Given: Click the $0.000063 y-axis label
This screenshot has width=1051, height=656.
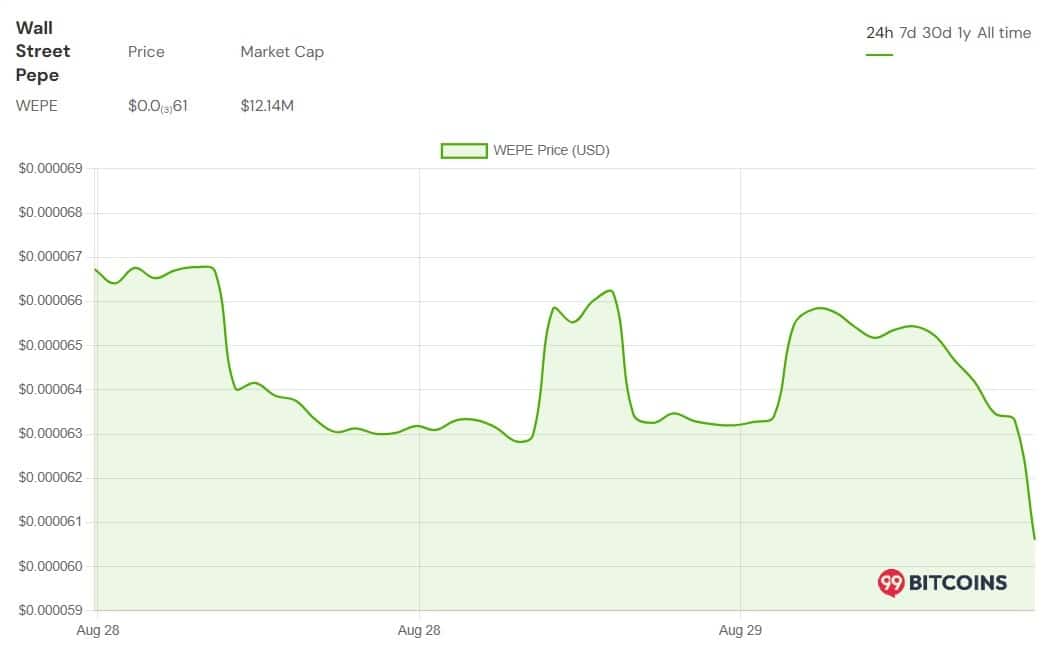Looking at the screenshot, I should coord(50,434).
